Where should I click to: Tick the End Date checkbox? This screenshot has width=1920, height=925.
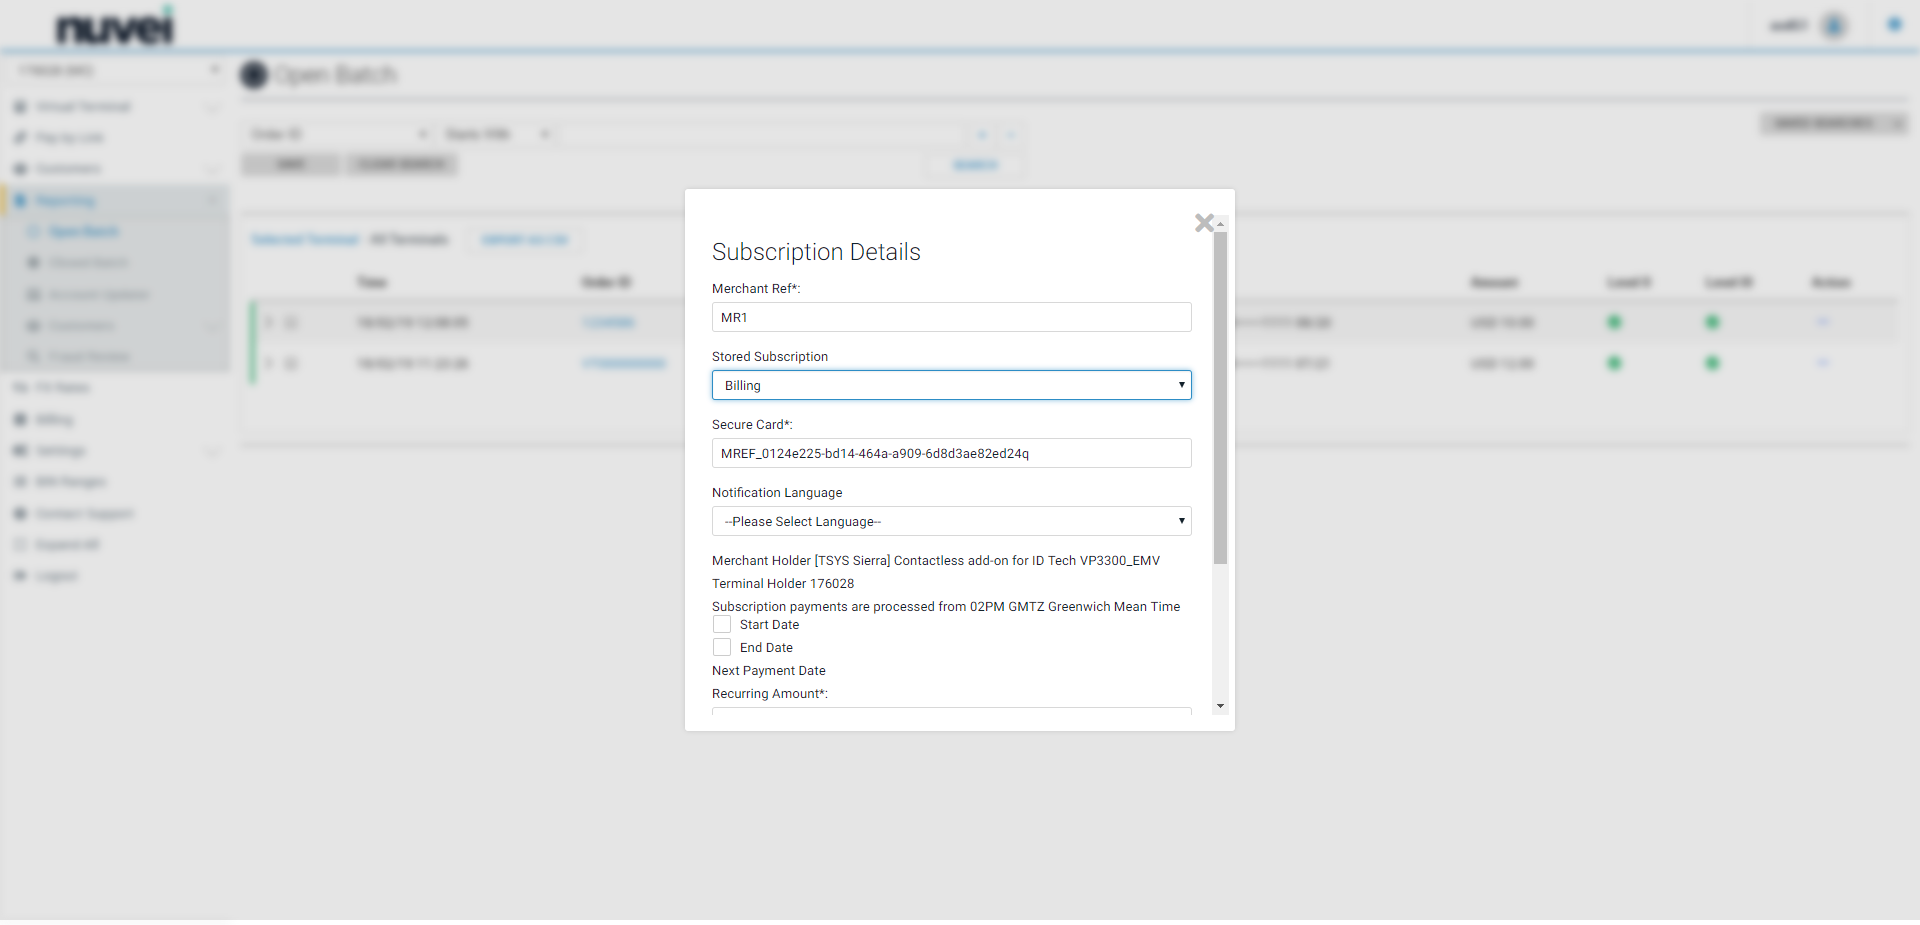pos(722,647)
